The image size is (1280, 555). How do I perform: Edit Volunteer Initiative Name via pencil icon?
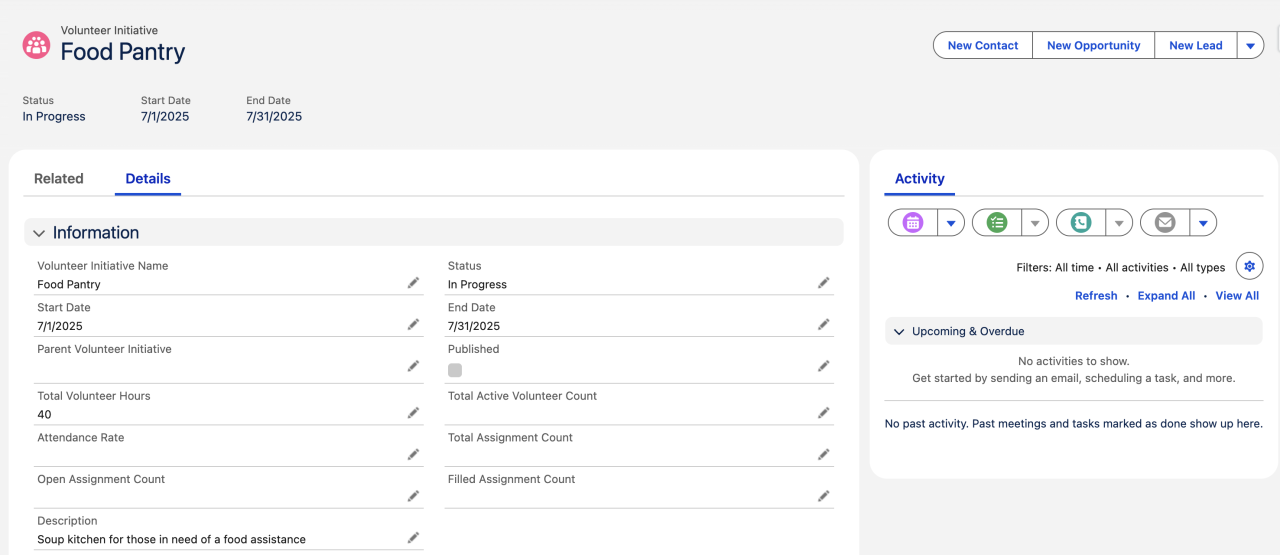pos(413,283)
